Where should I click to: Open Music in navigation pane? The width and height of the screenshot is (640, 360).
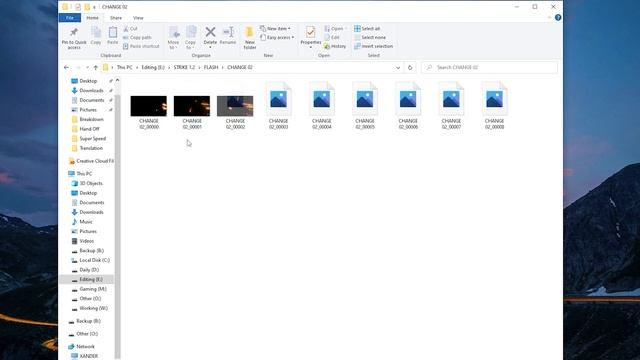82,222
